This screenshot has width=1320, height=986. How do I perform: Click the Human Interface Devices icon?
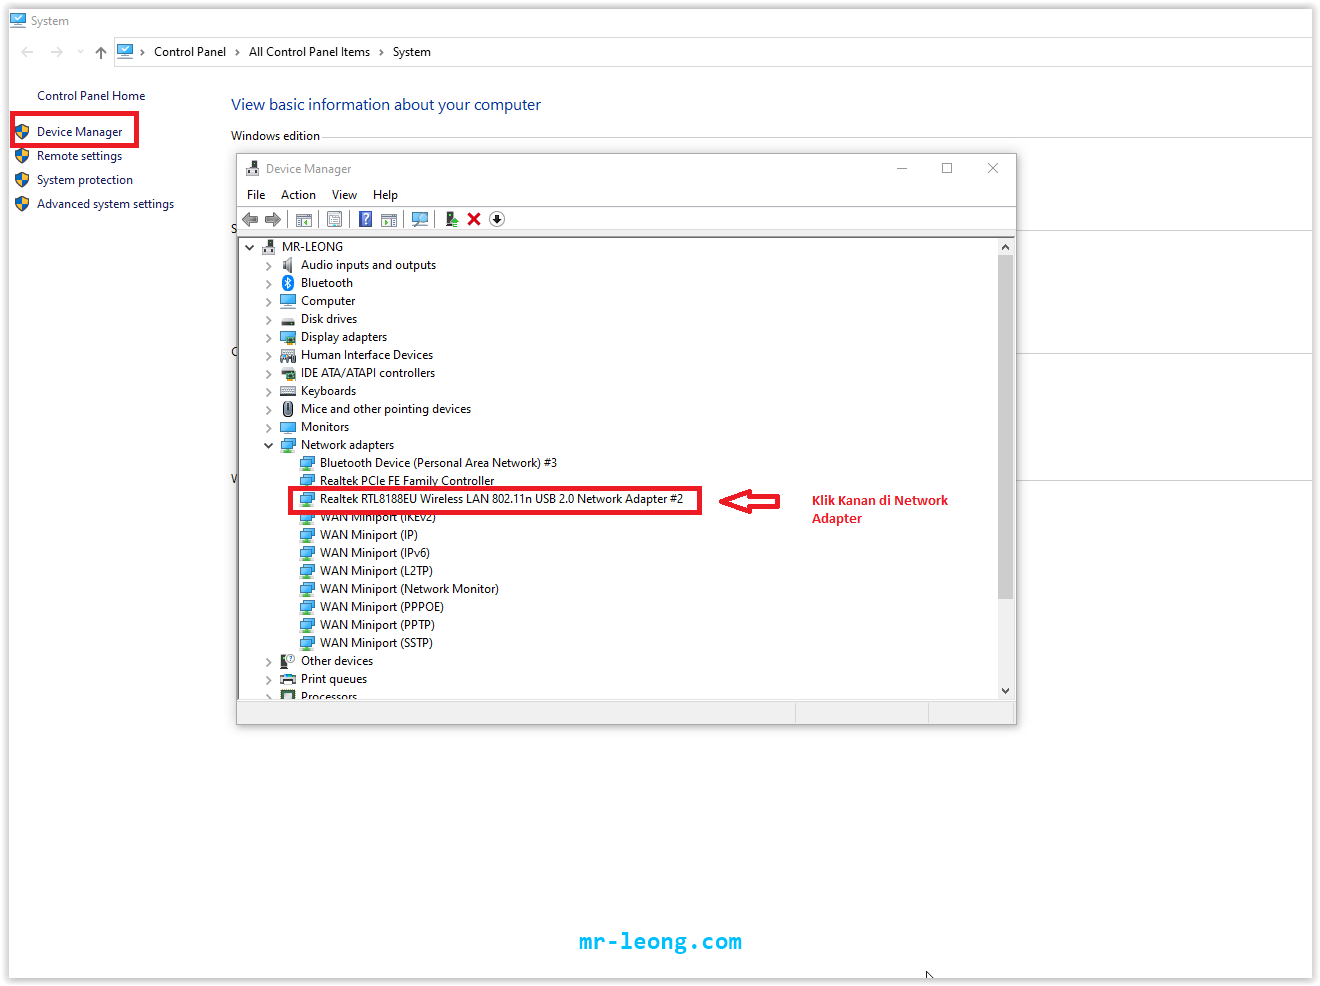coord(288,355)
